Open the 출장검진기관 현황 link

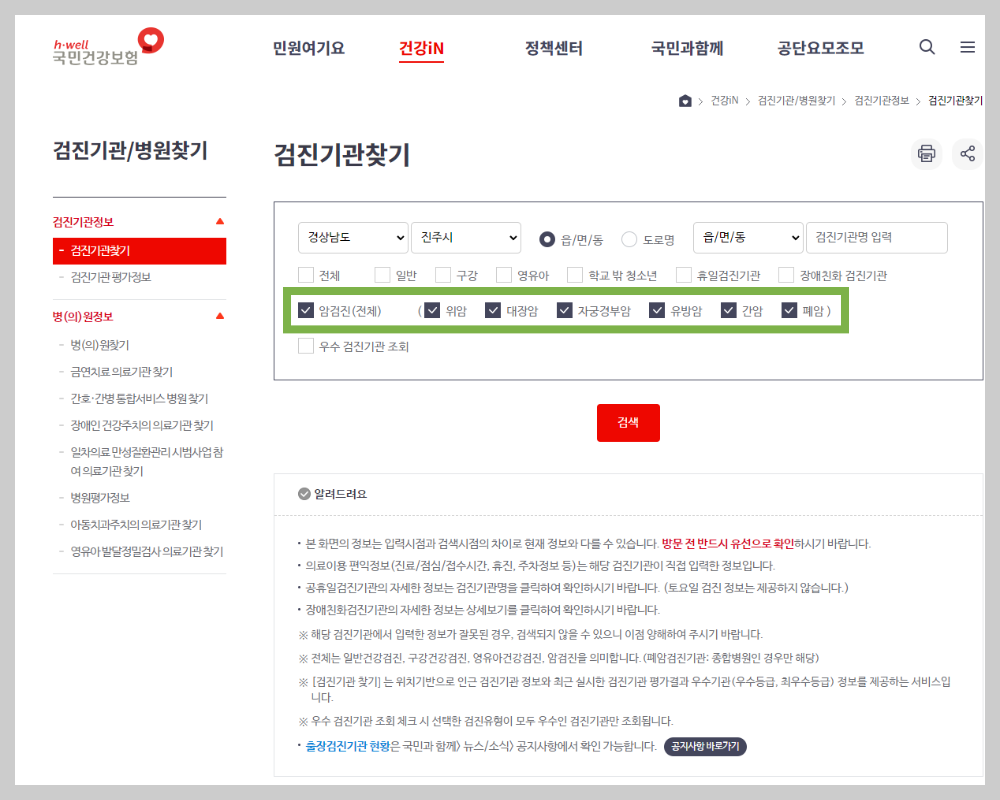tap(348, 746)
